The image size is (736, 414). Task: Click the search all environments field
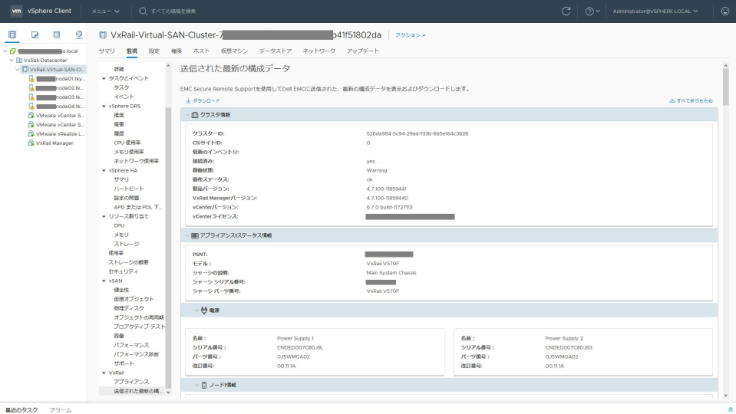(x=174, y=11)
